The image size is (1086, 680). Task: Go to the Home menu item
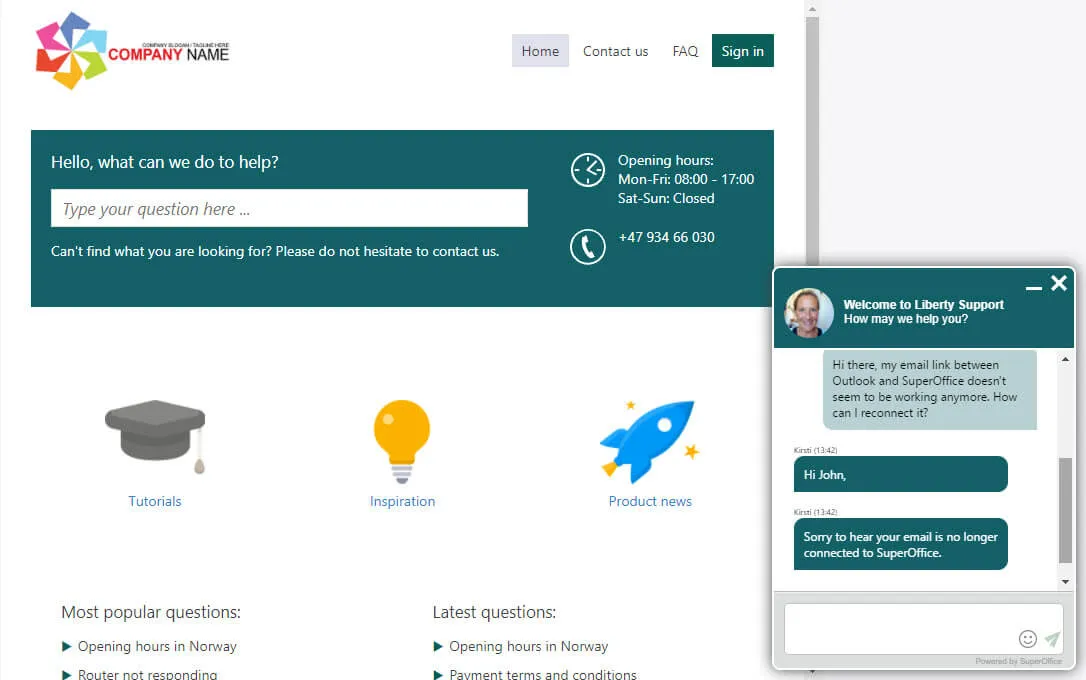[540, 51]
